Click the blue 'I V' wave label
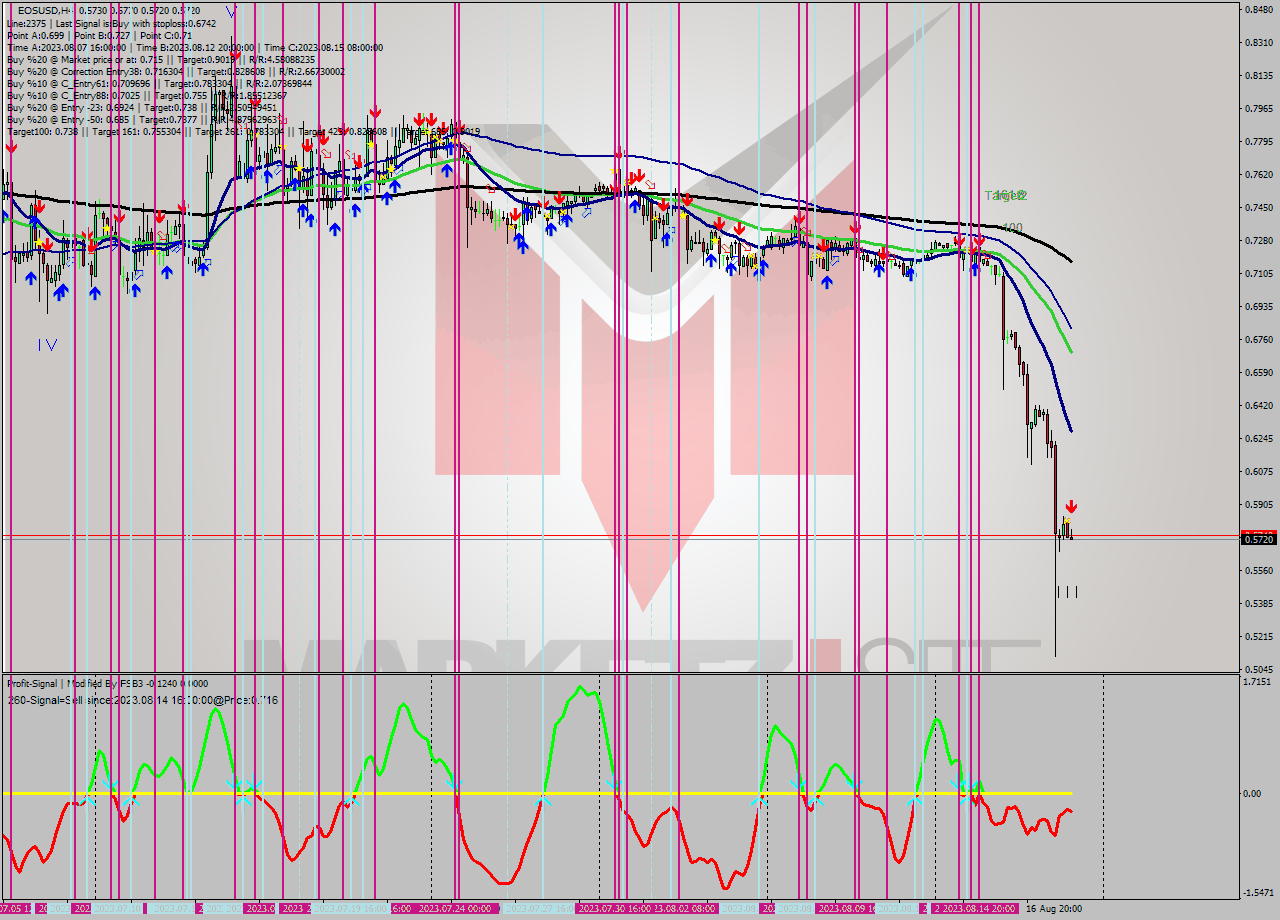1280x920 pixels. click(47, 345)
